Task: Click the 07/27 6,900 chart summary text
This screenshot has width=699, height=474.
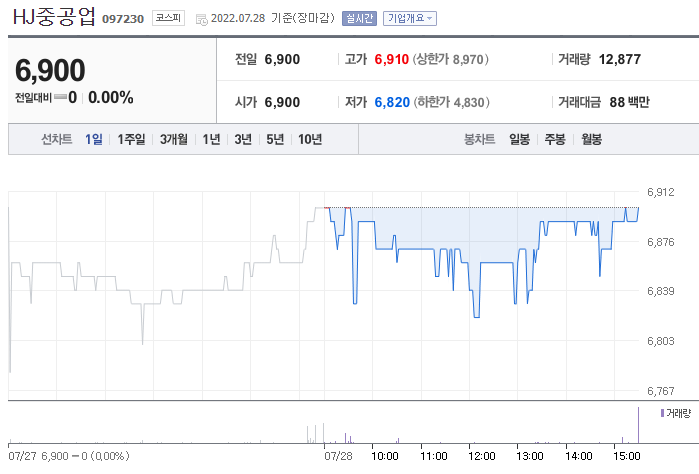Action: tap(69, 456)
